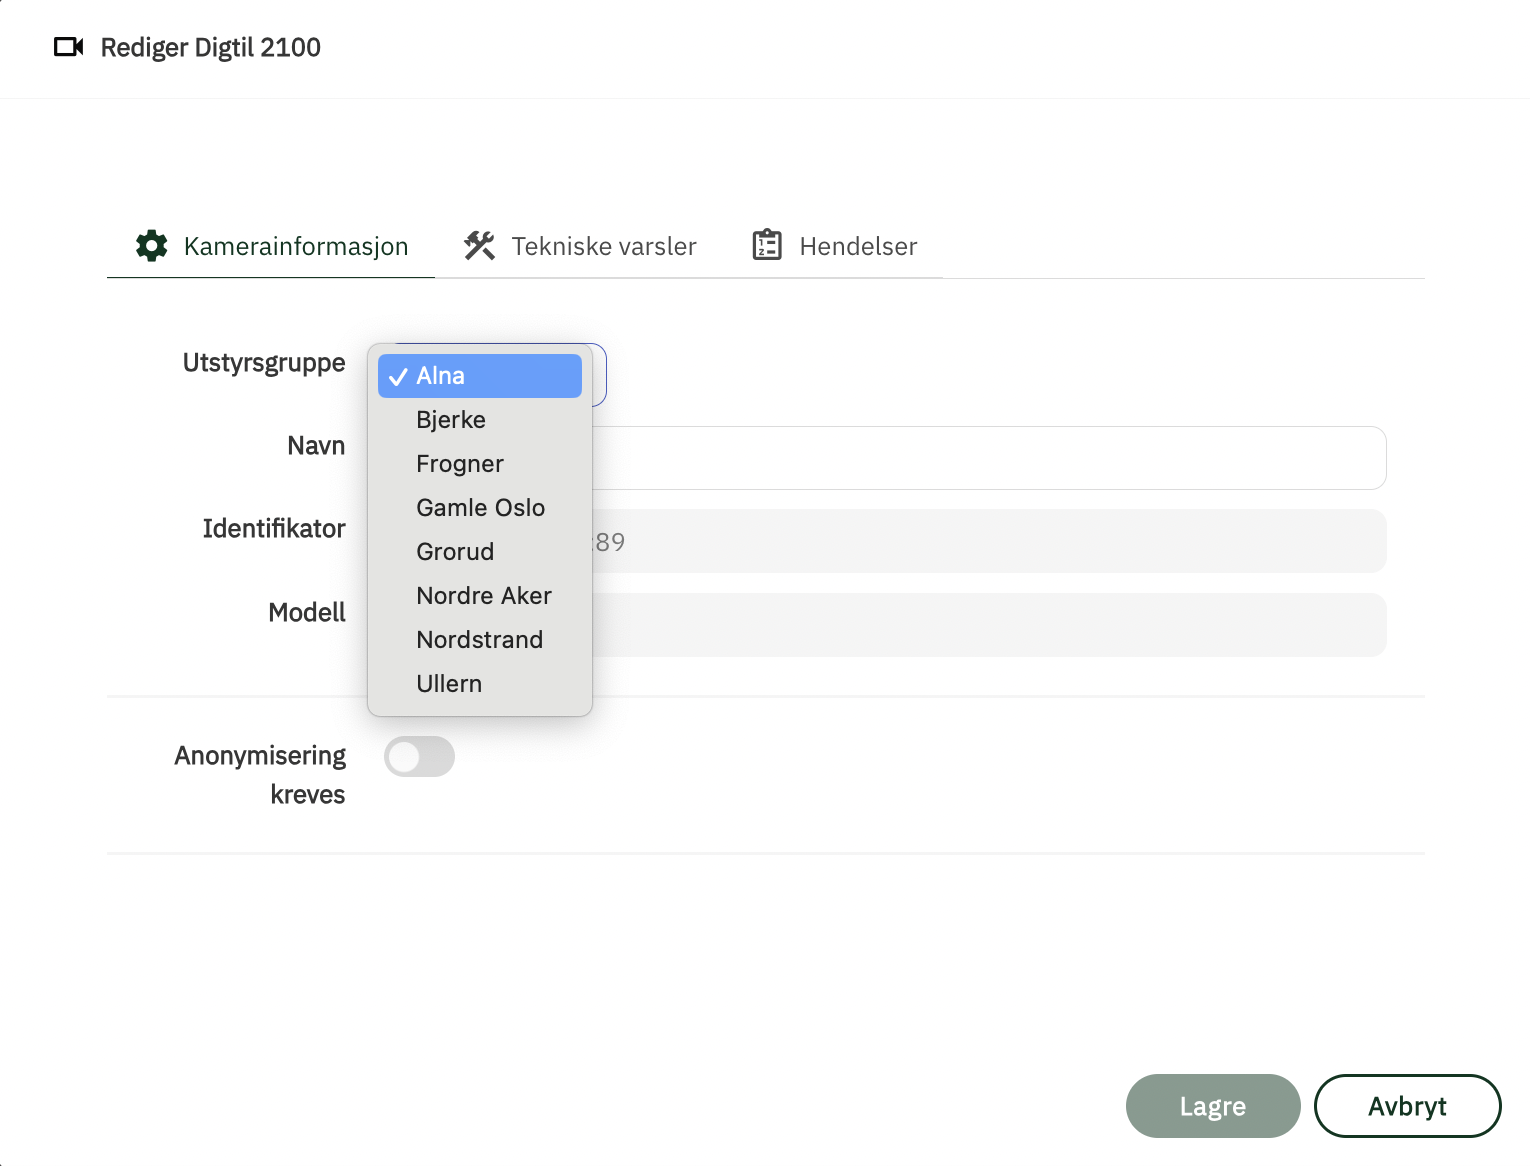1530x1166 pixels.
Task: Open the Hendelser tab
Action: [833, 246]
